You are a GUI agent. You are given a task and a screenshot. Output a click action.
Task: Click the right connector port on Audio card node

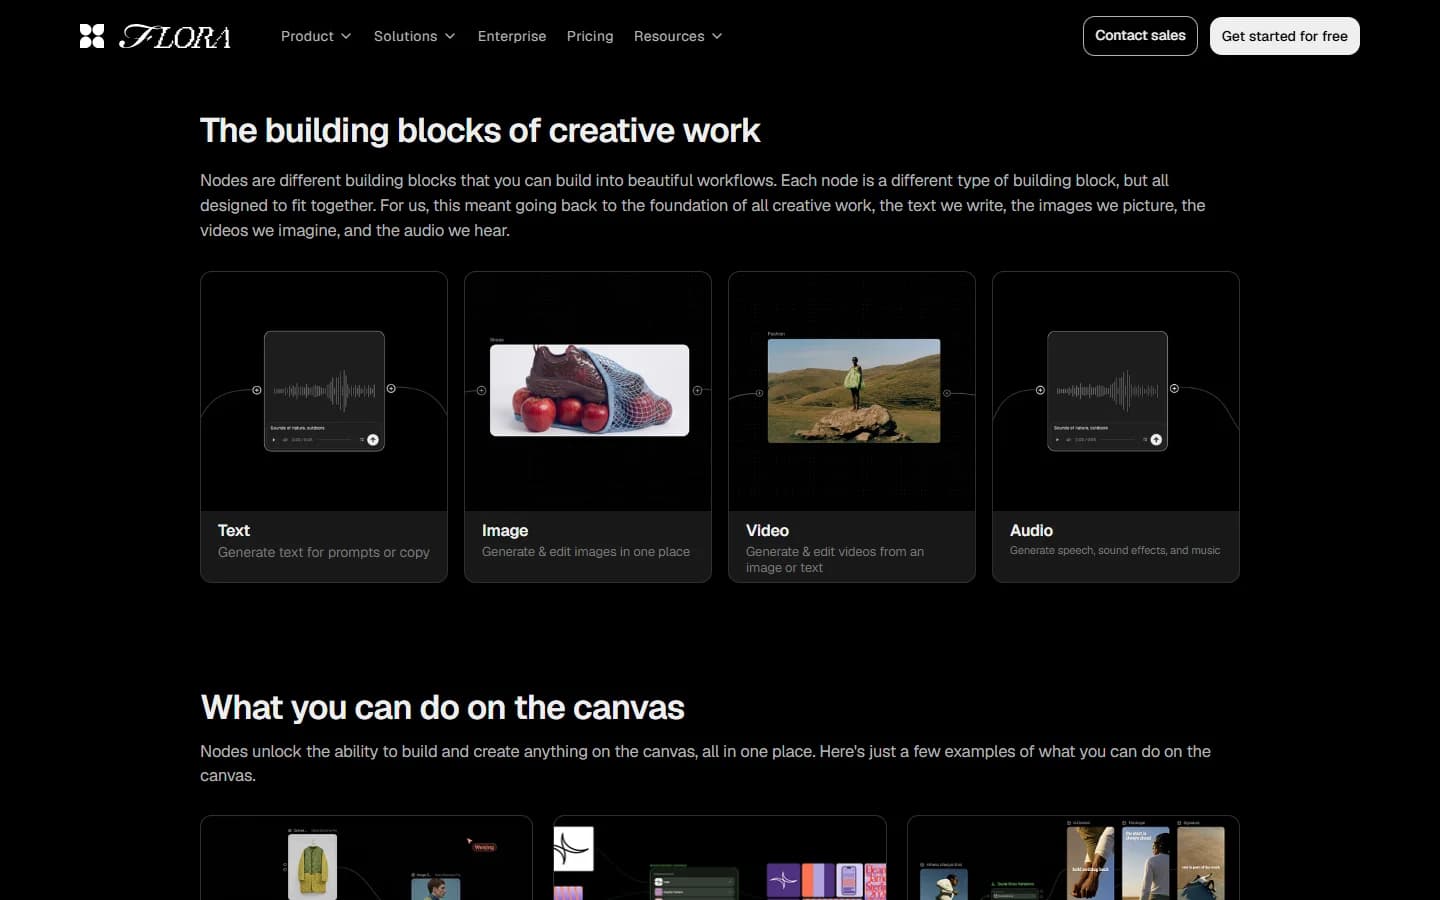tap(1174, 388)
